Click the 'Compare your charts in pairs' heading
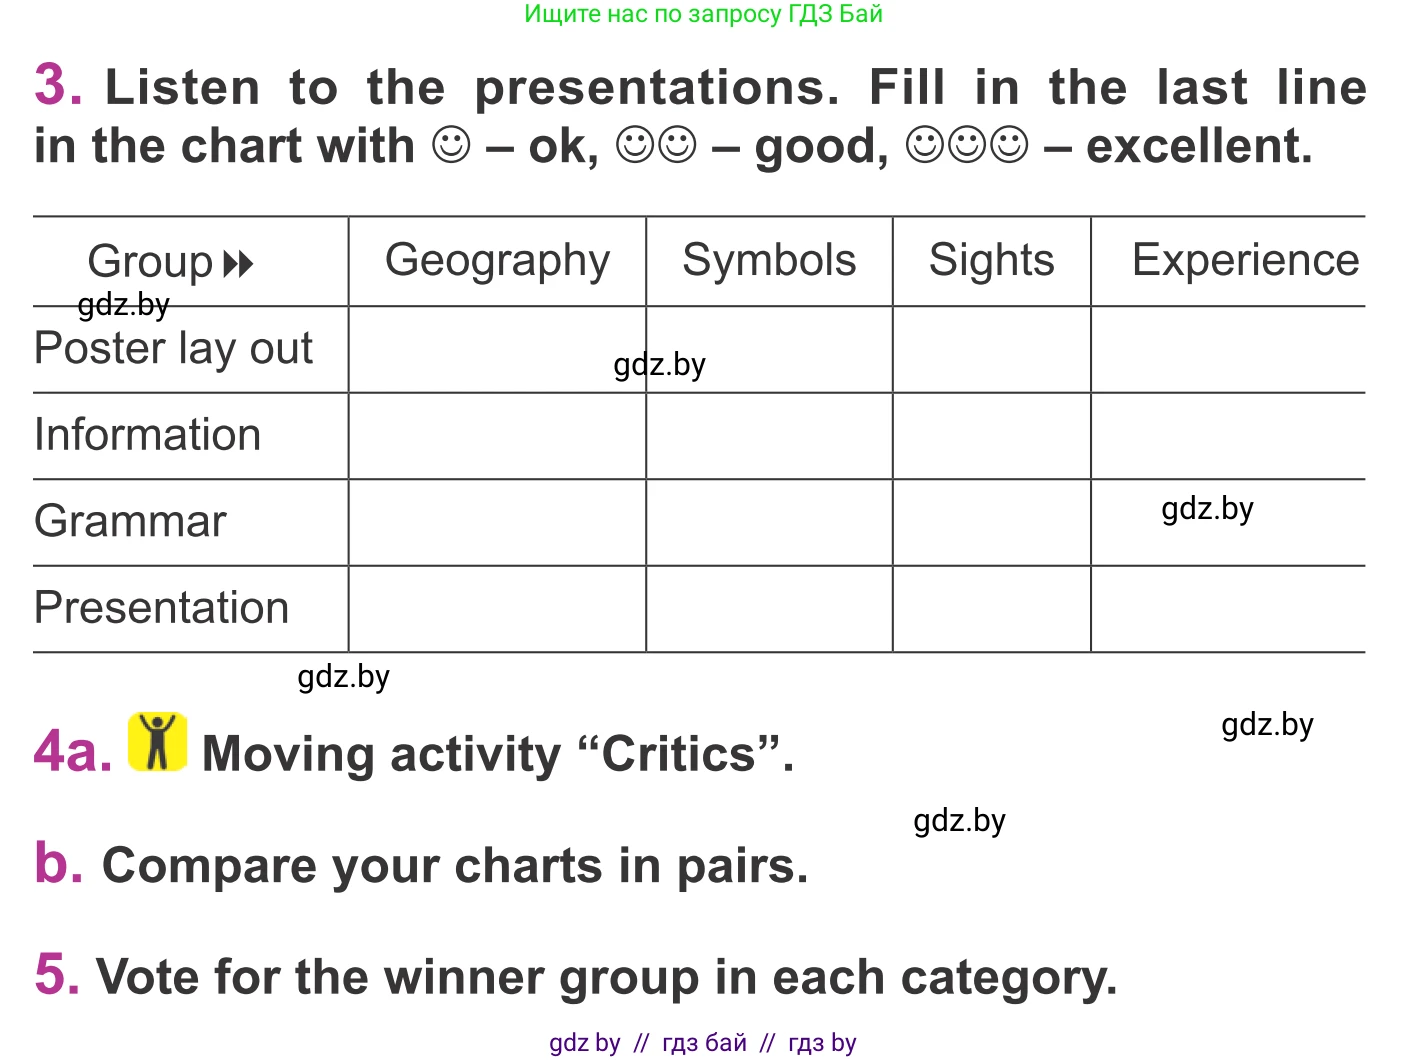The image size is (1409, 1060). click(455, 866)
